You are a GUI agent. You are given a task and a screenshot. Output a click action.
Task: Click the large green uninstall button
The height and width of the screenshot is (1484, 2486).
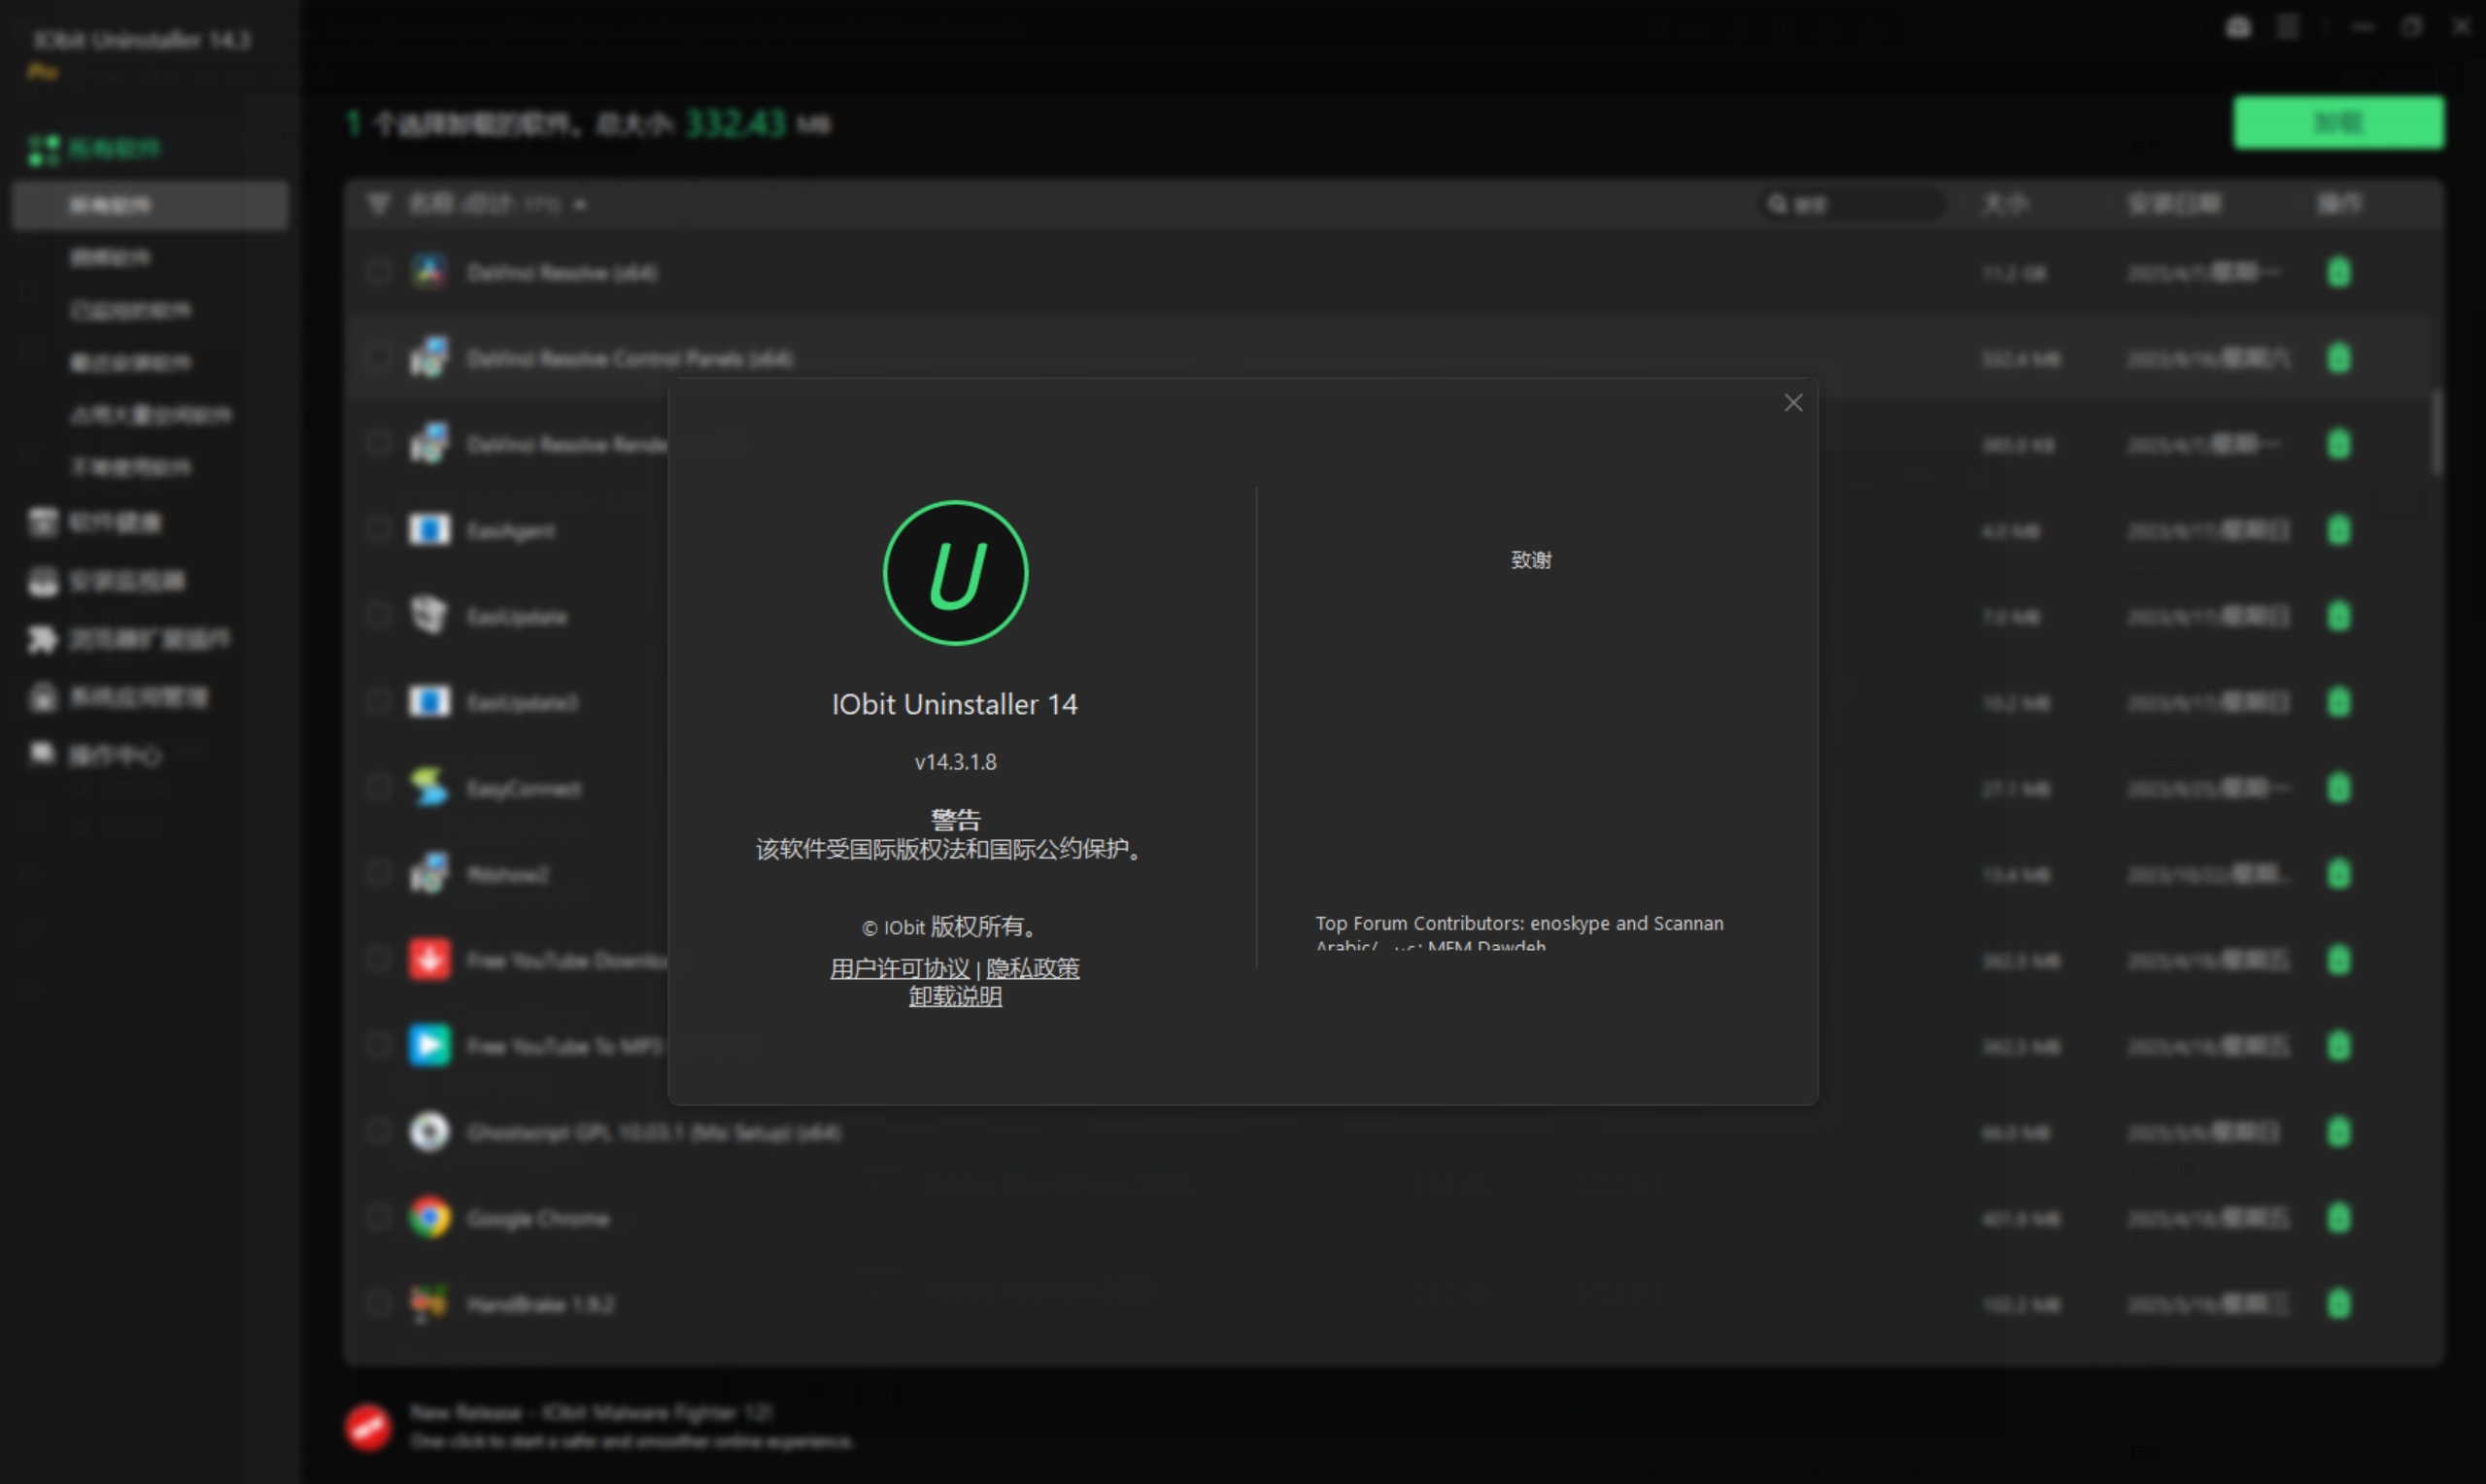pos(2338,122)
